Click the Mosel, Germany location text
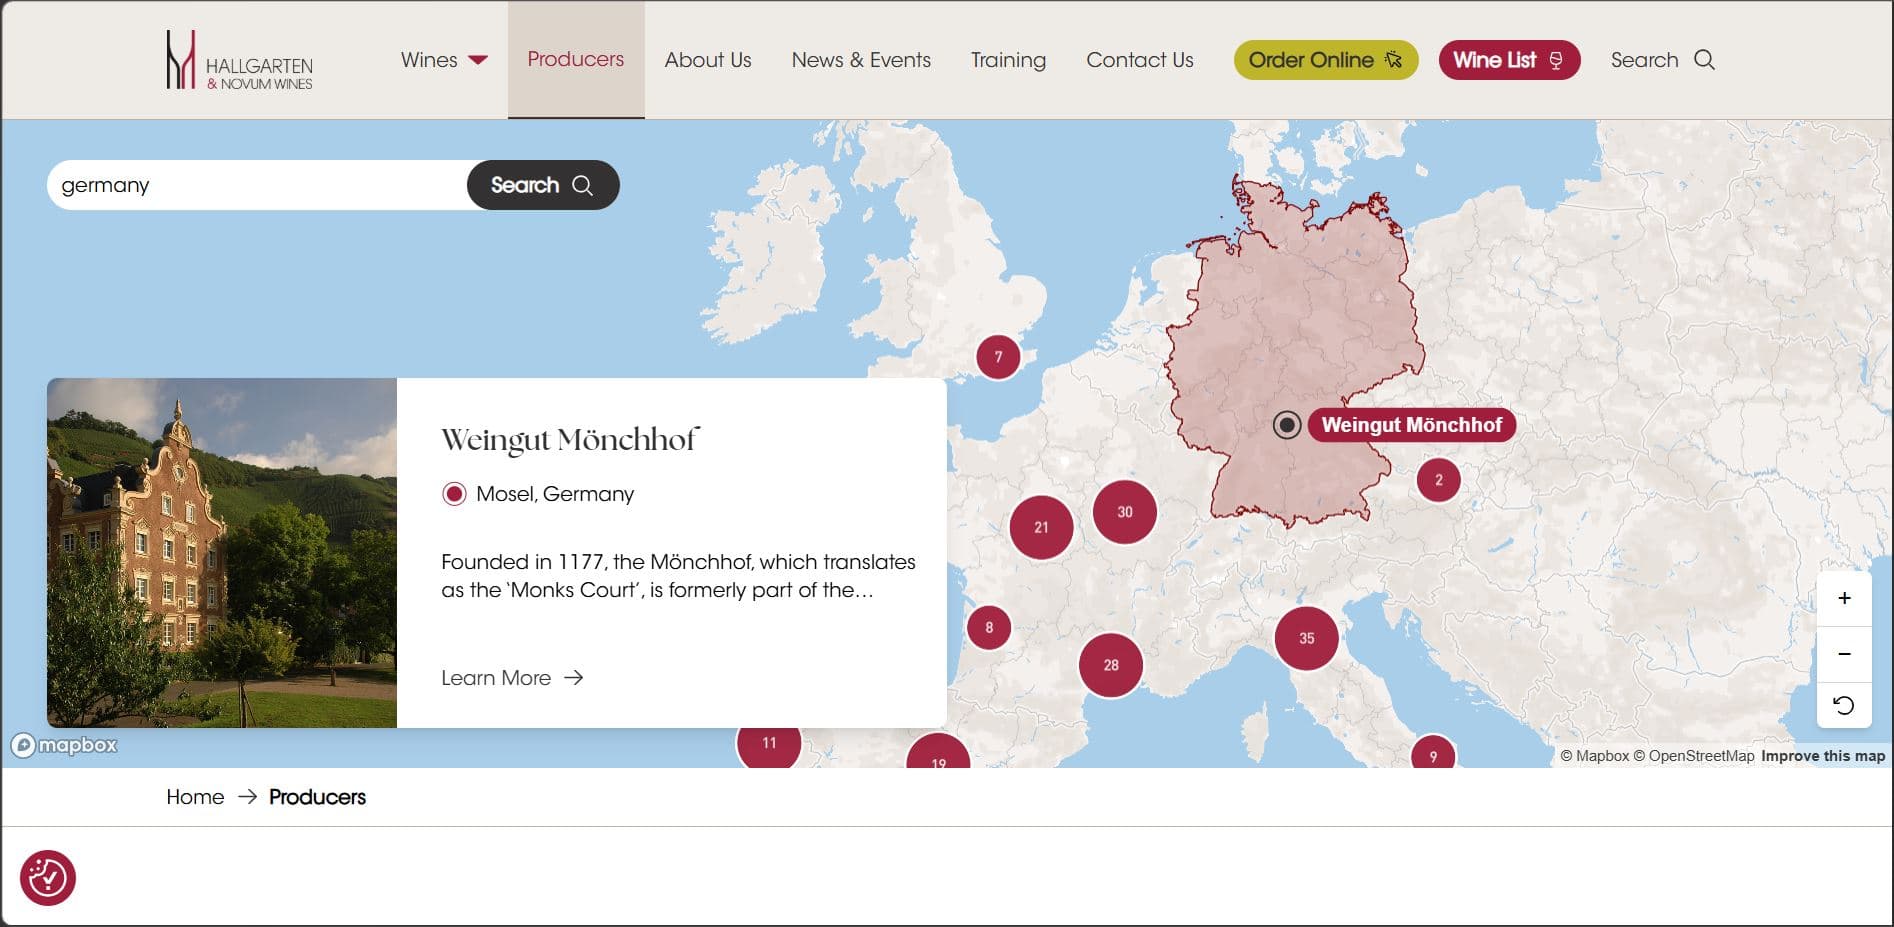The image size is (1894, 927). click(555, 494)
